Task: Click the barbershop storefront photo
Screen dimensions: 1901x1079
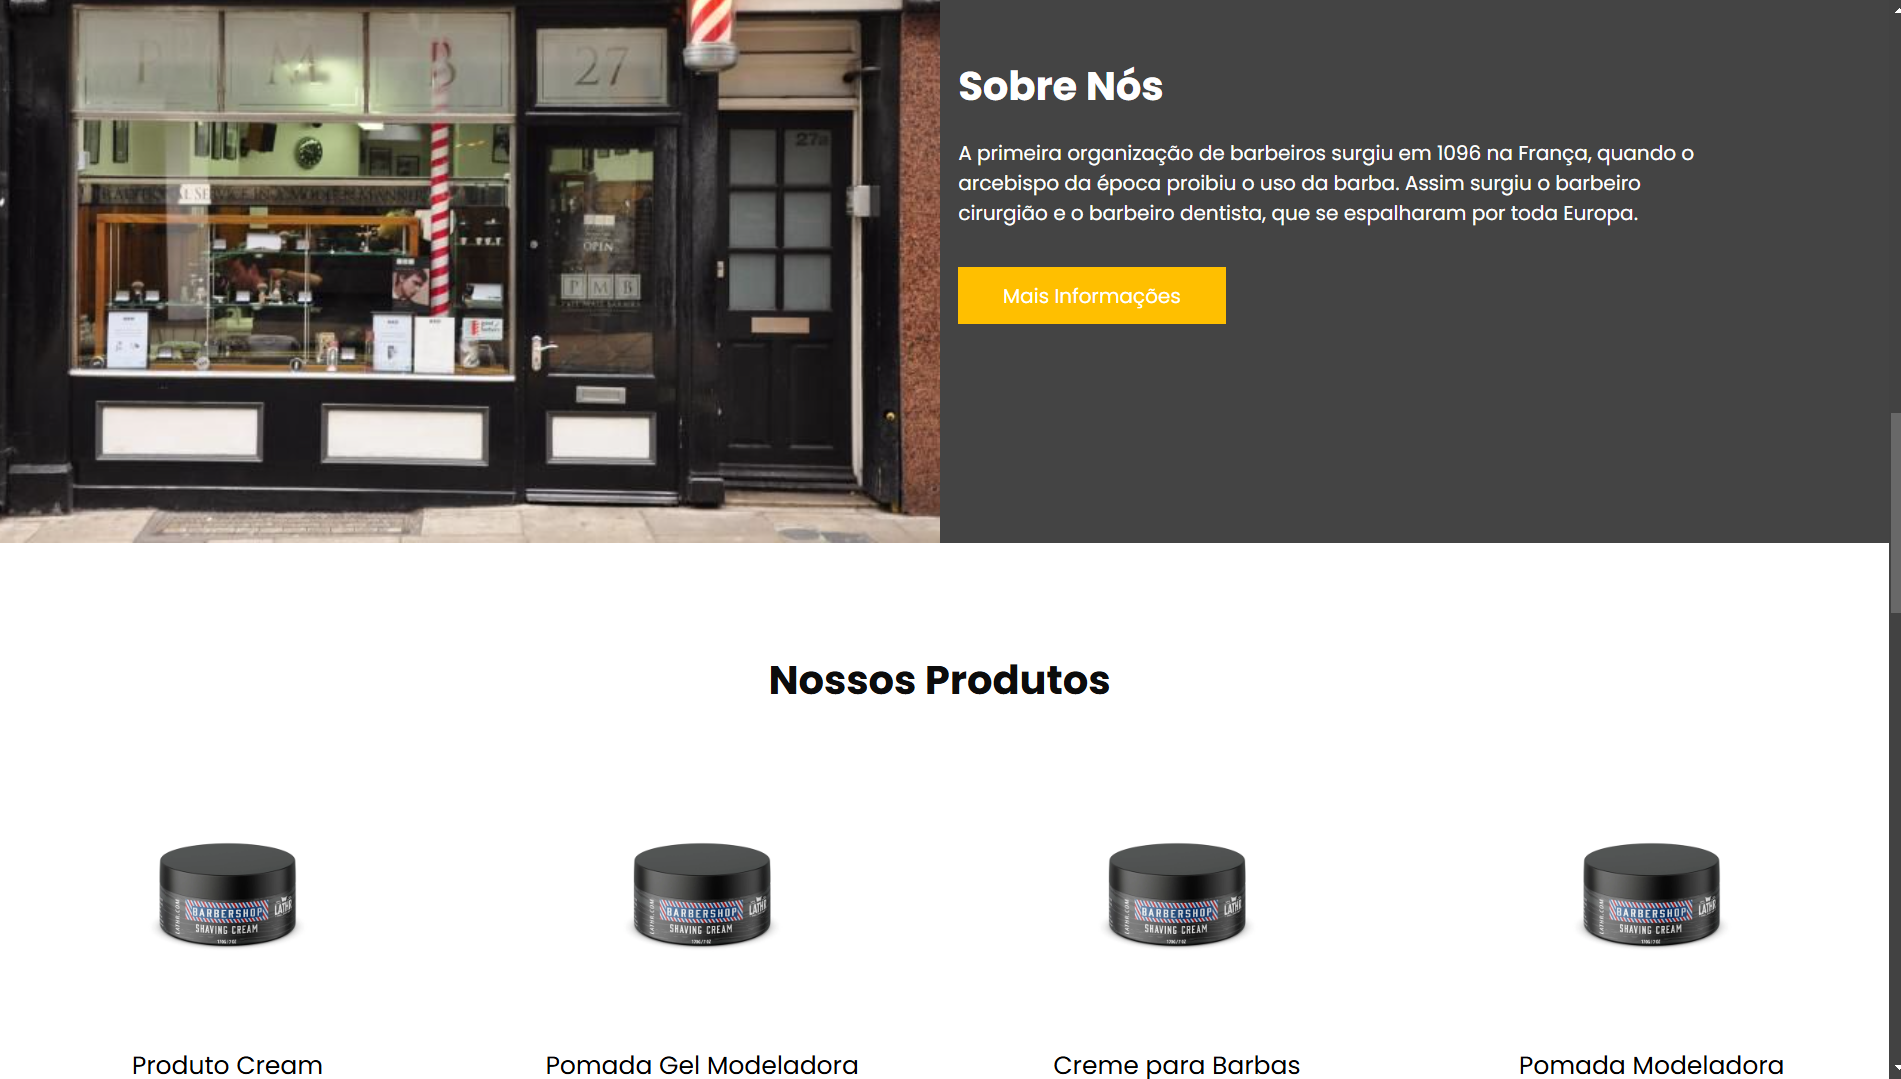Action: click(x=470, y=271)
